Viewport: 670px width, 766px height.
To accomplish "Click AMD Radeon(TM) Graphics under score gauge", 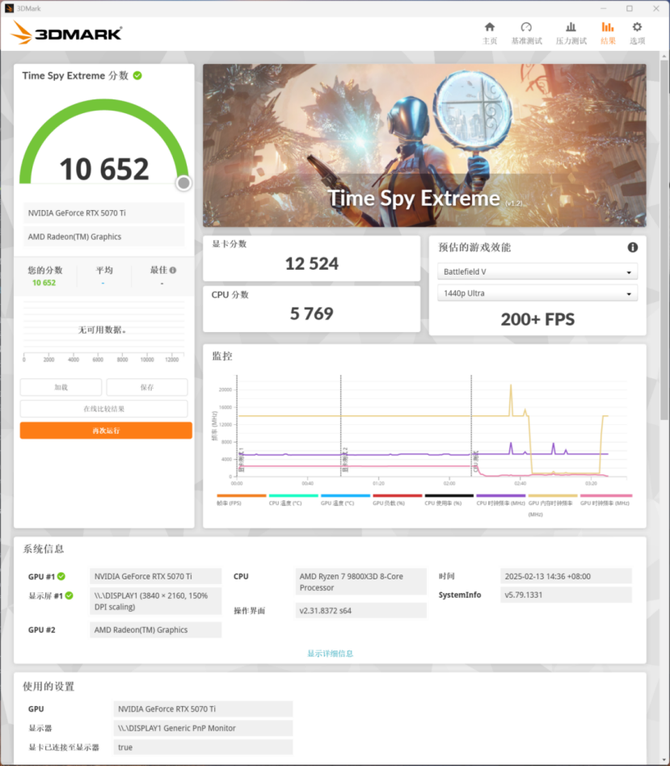I will point(104,236).
